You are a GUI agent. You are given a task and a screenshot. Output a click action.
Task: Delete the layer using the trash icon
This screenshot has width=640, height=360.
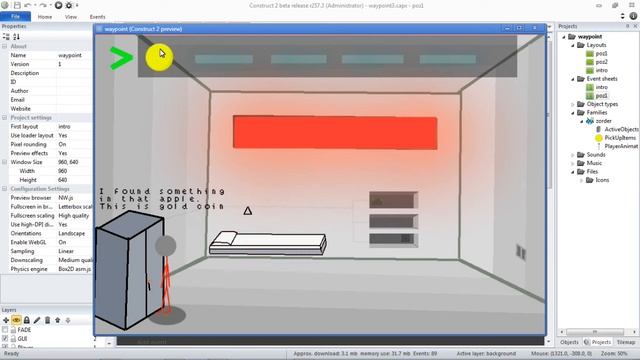click(47, 320)
